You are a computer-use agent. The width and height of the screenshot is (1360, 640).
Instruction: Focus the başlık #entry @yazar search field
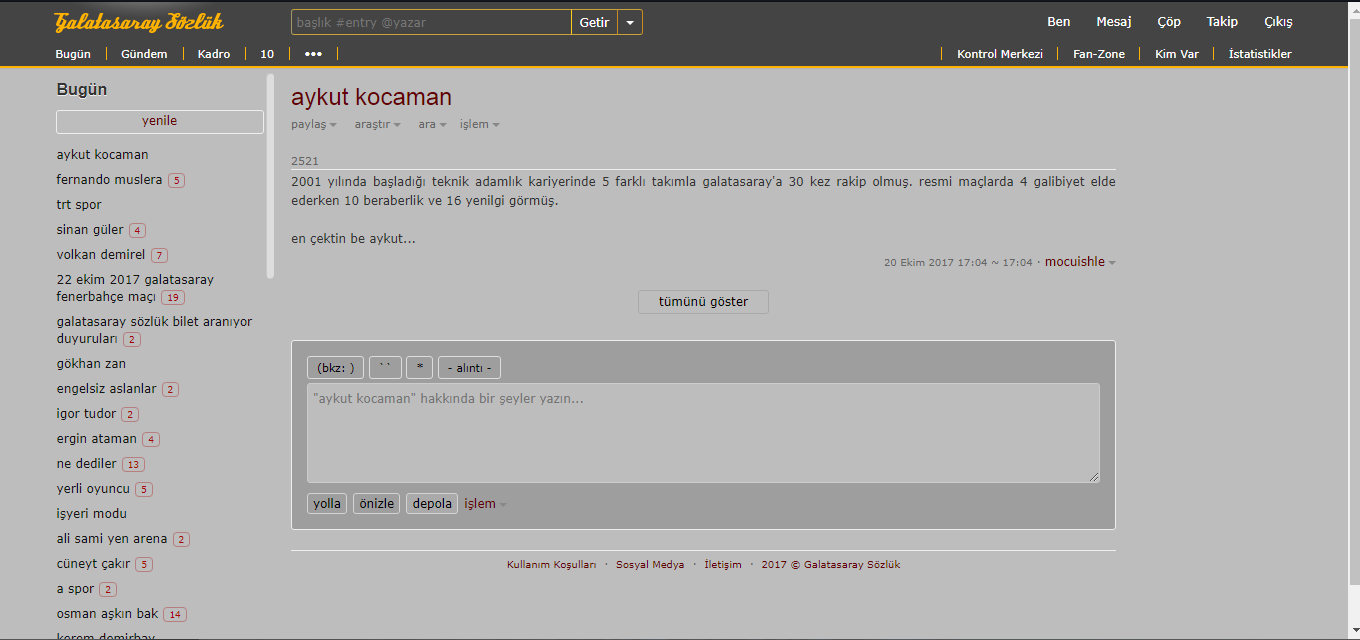tap(431, 22)
